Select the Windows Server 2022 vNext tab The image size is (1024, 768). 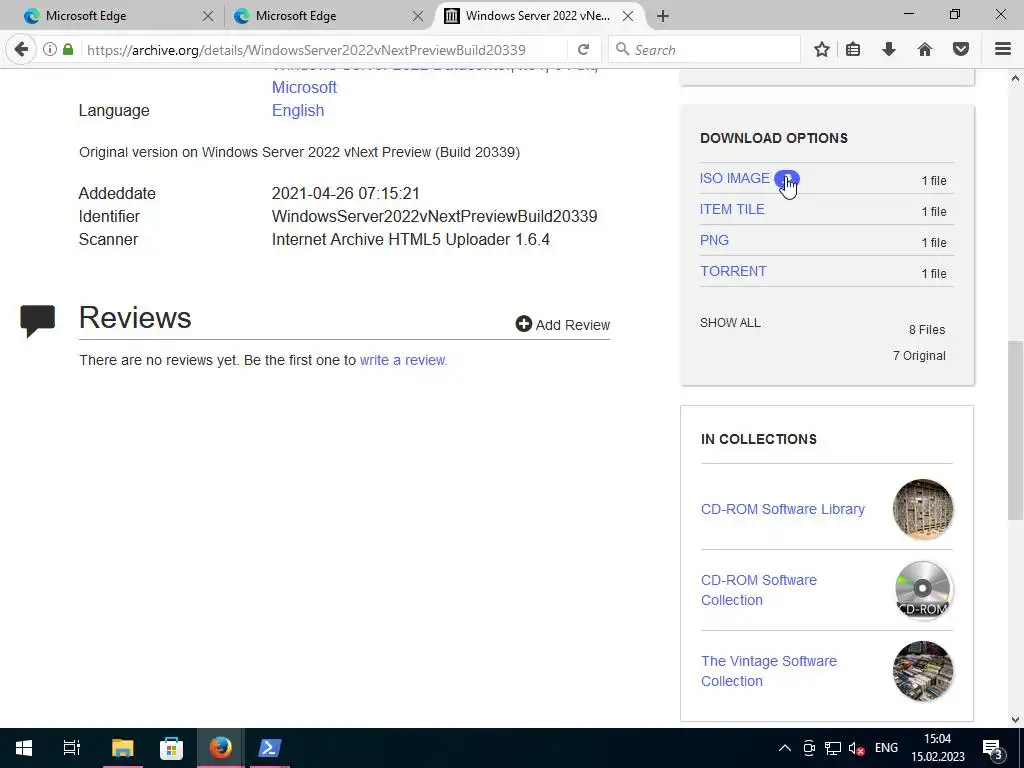tap(536, 16)
